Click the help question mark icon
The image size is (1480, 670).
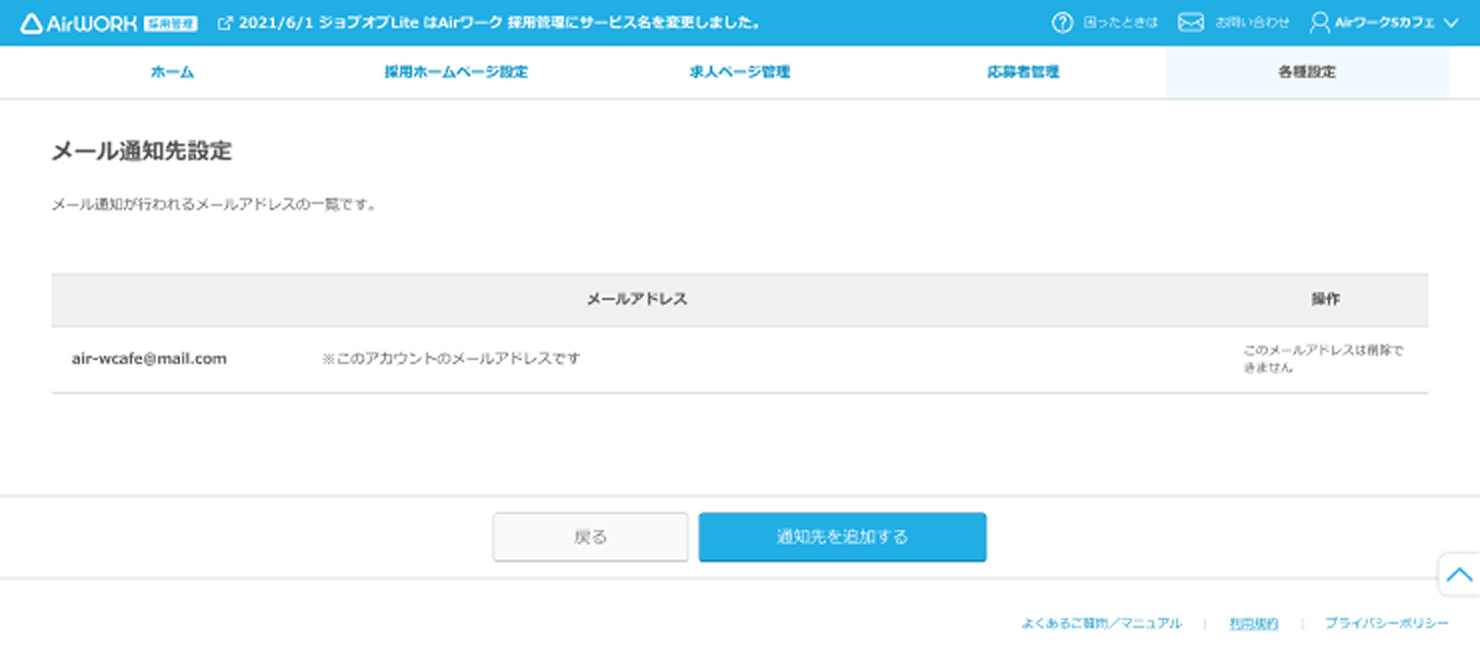tap(1062, 22)
